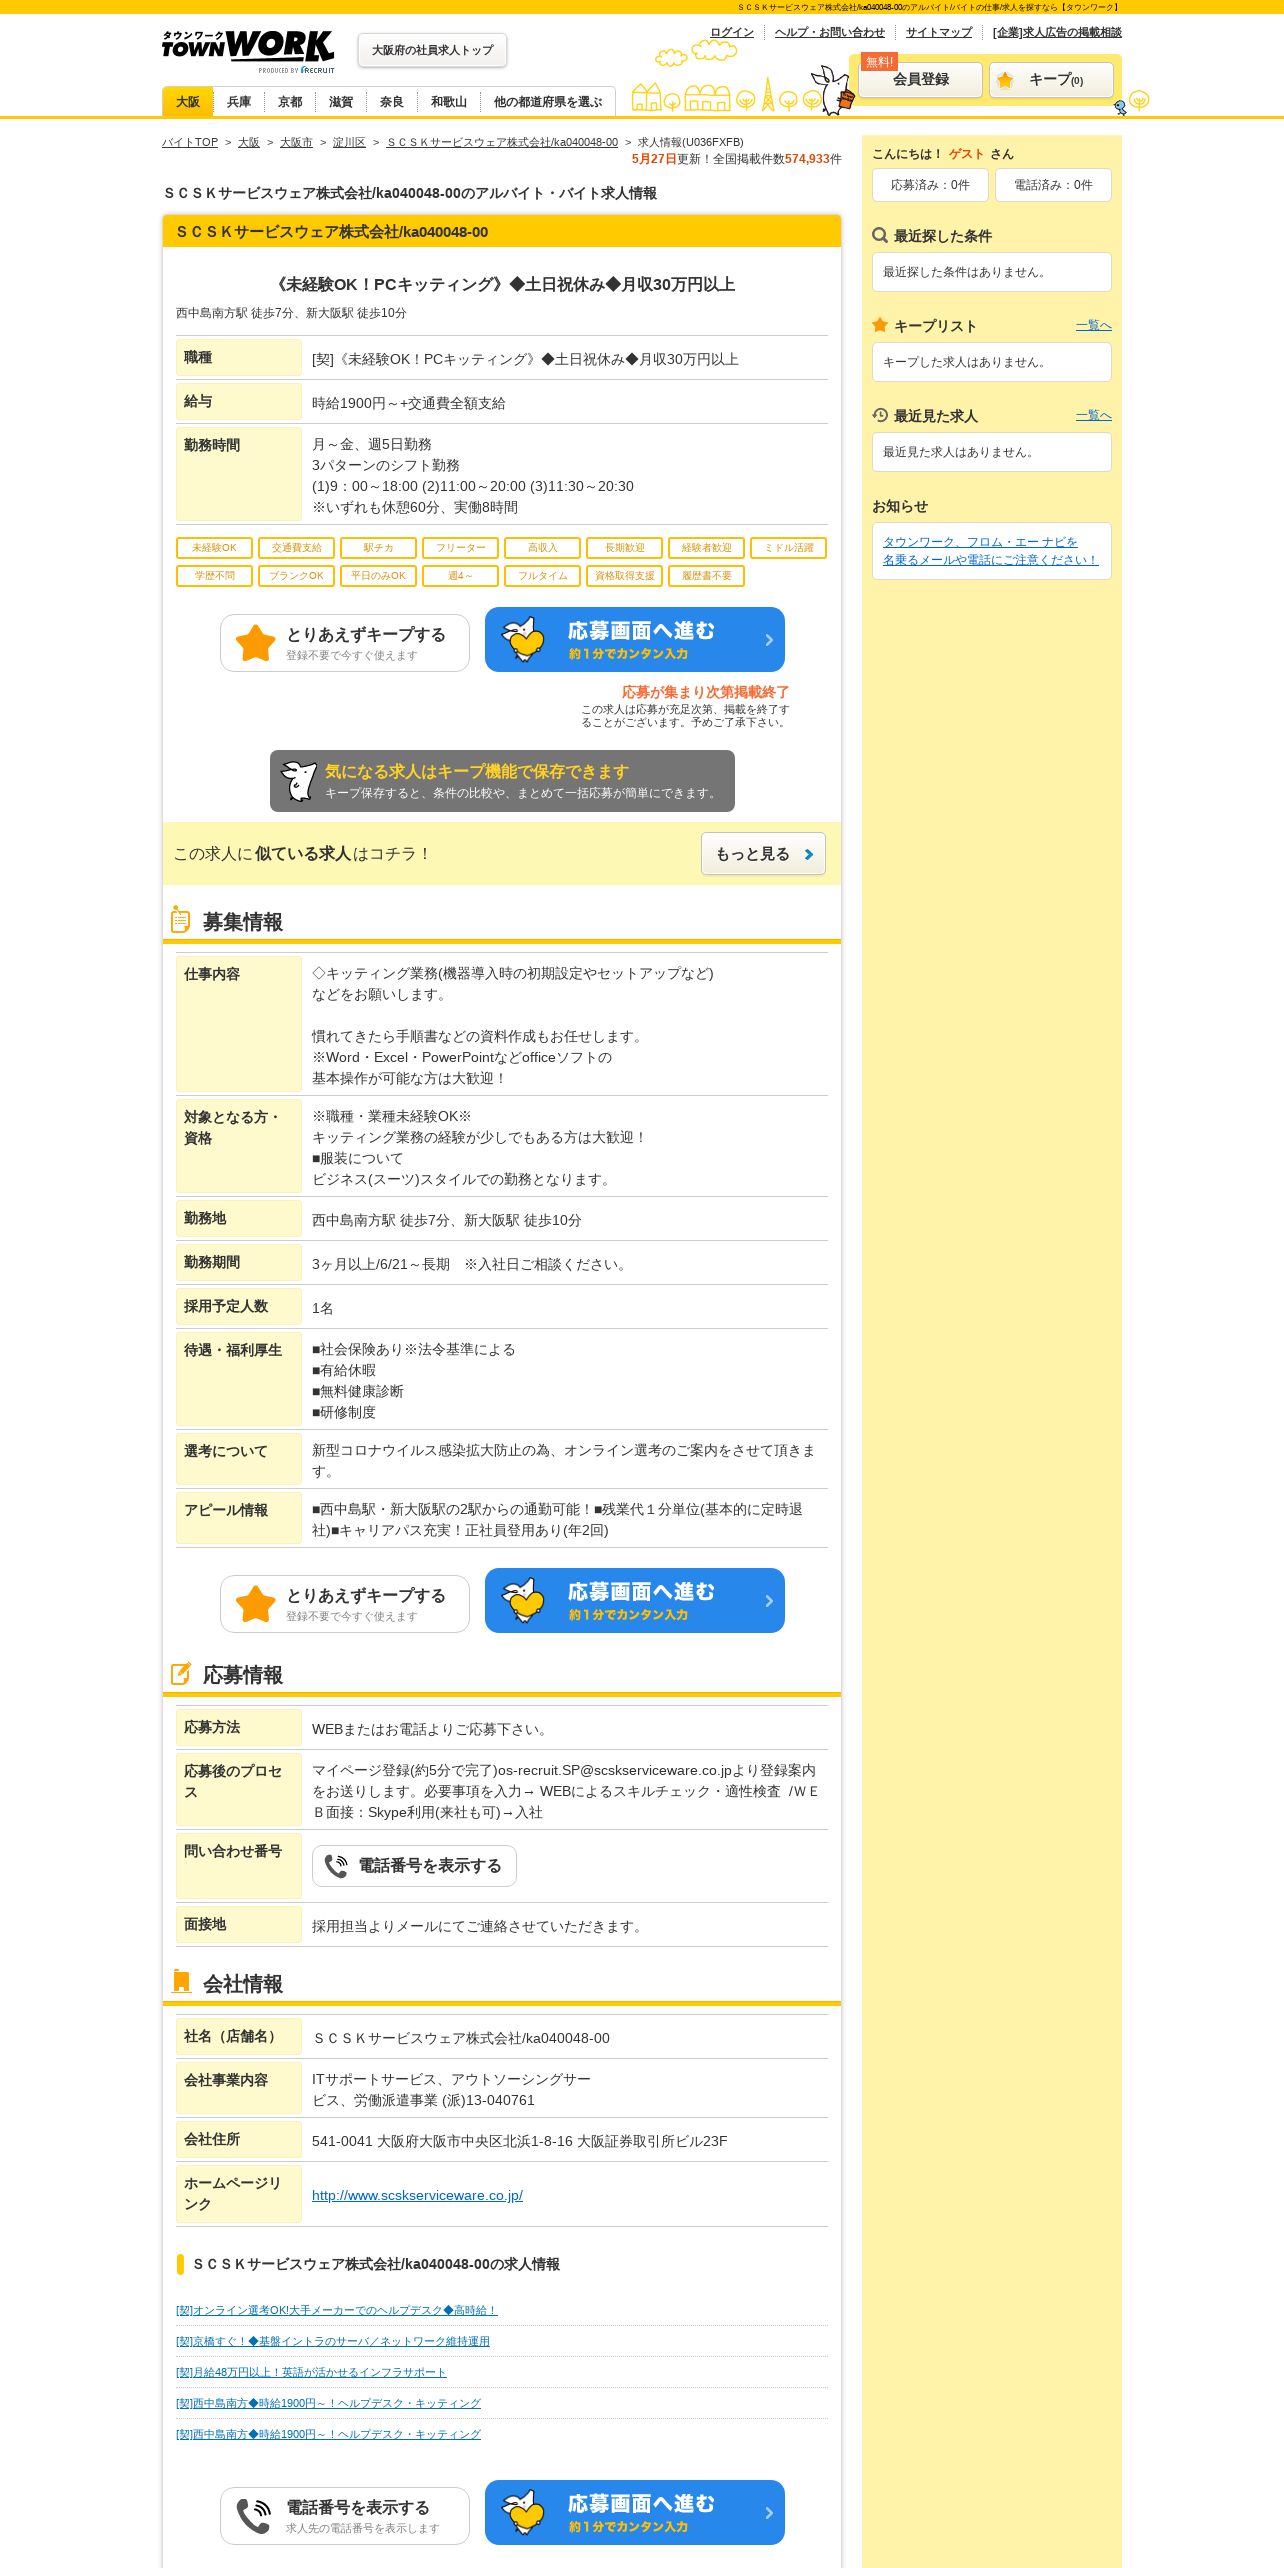
Task: Click the 駅チカ tag
Action: tap(378, 548)
